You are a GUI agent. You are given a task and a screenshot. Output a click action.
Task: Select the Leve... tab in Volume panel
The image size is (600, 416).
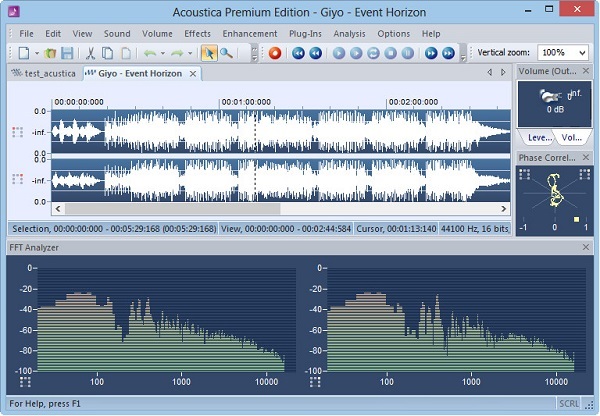(538, 138)
